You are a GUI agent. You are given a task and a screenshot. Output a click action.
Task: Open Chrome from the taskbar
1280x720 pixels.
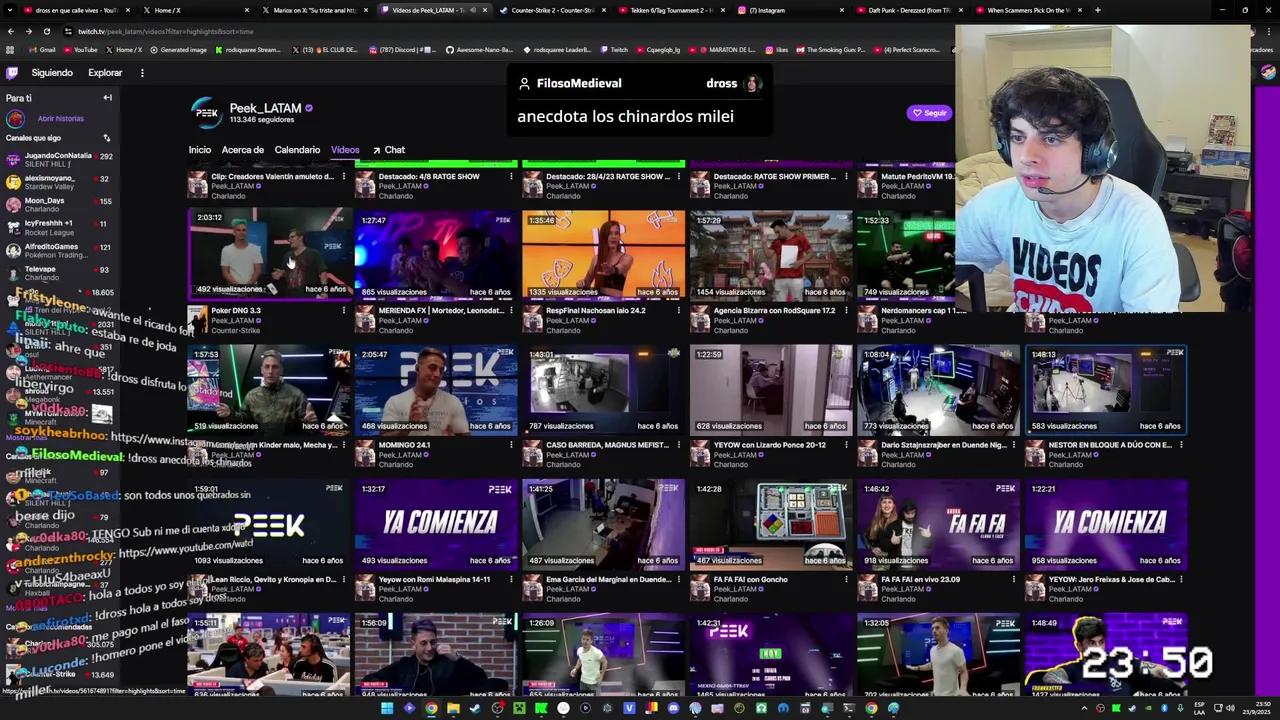tap(431, 709)
